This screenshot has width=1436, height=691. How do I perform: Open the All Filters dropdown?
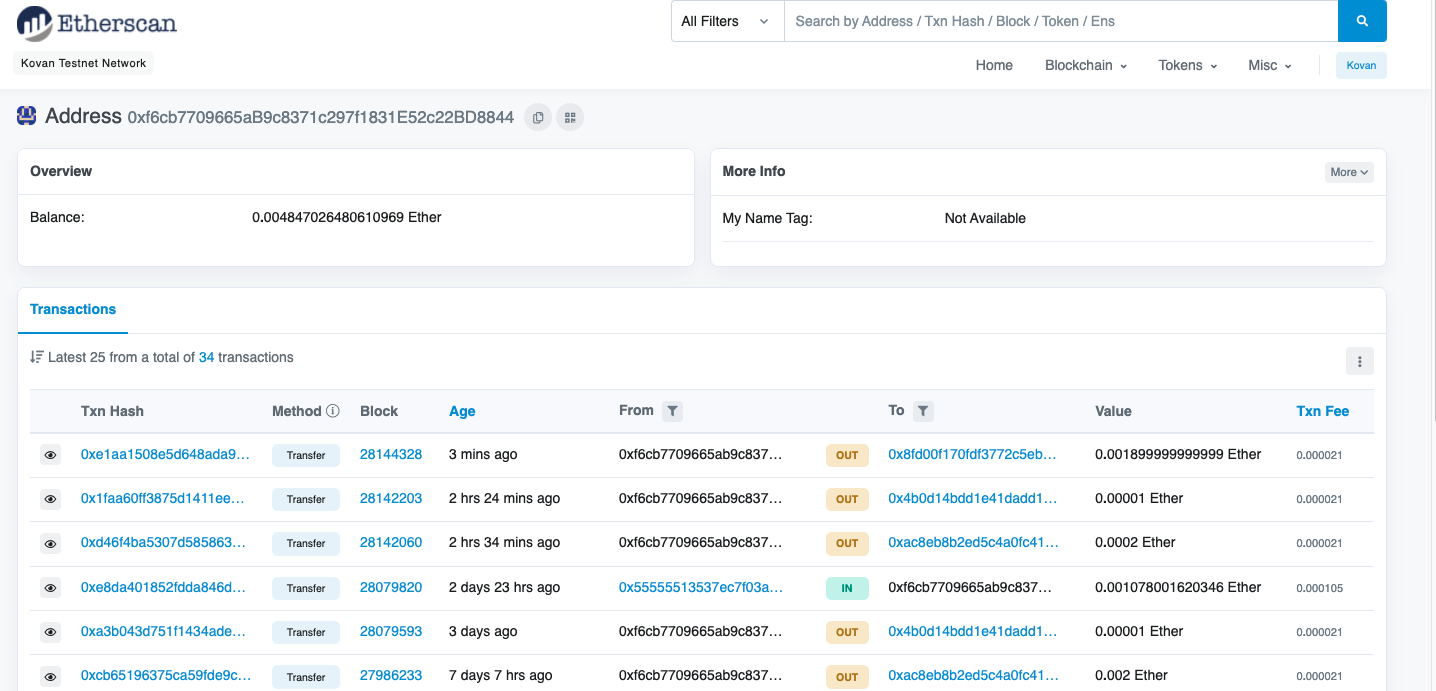point(727,21)
